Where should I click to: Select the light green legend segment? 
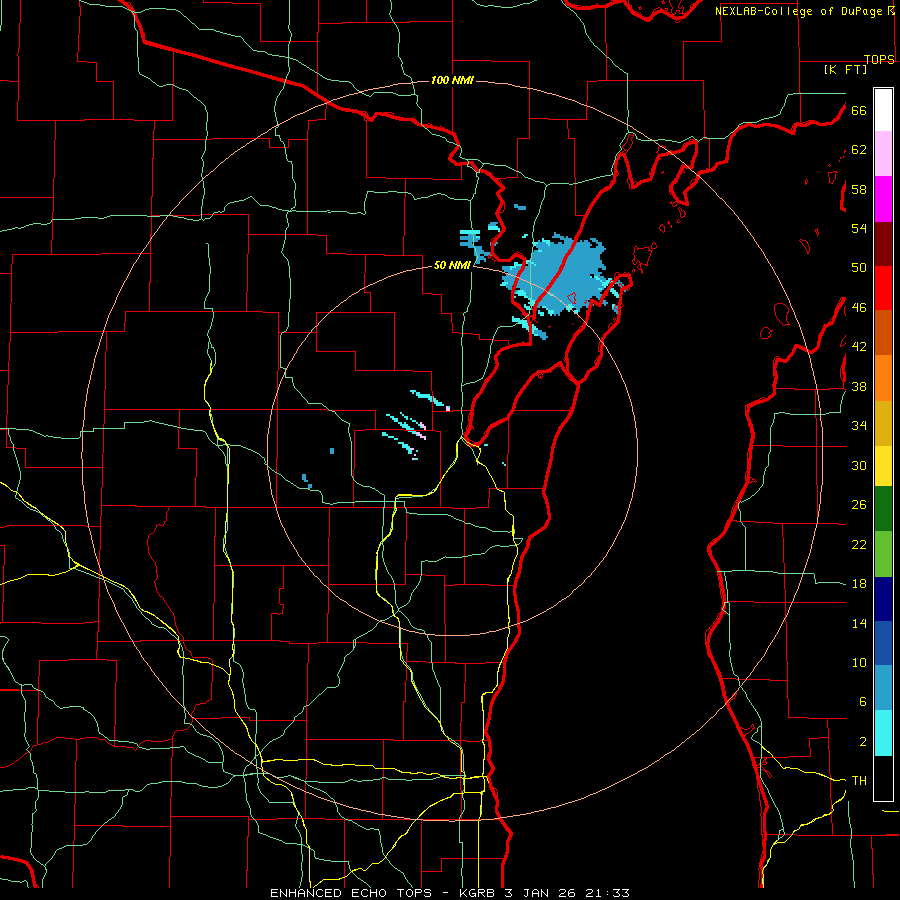tap(883, 554)
